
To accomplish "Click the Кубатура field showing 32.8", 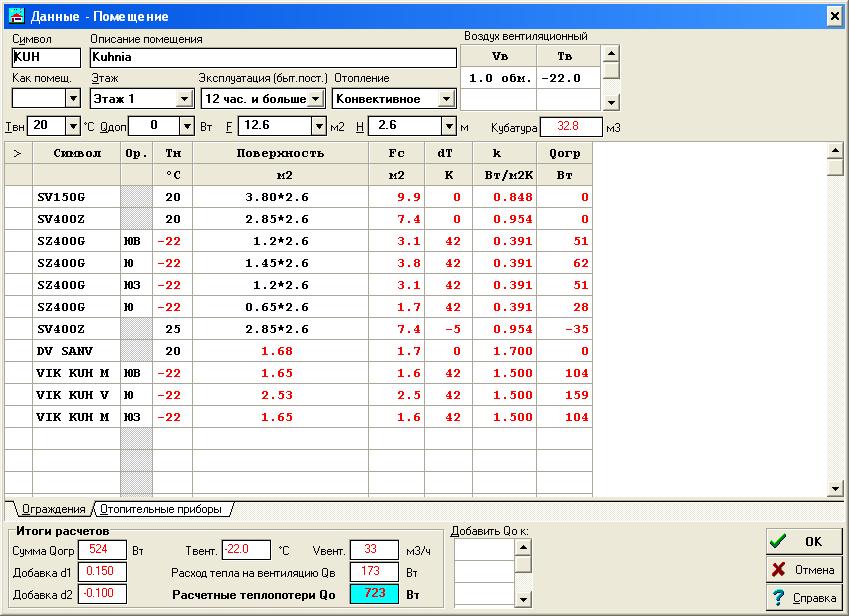I will click(x=571, y=127).
